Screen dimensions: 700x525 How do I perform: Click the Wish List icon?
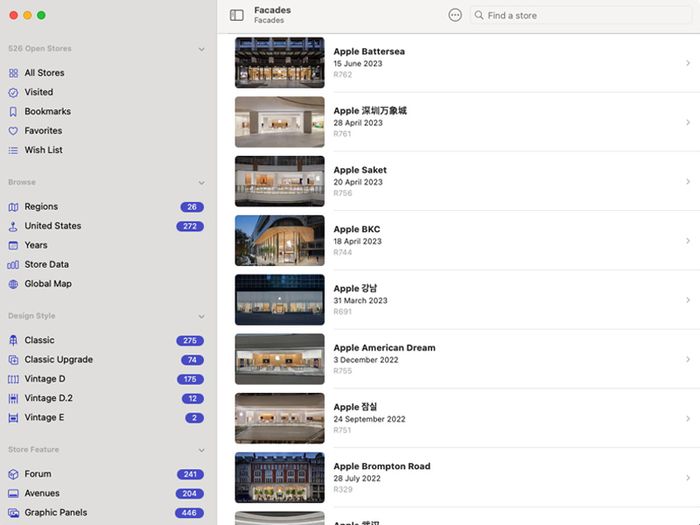coord(13,150)
